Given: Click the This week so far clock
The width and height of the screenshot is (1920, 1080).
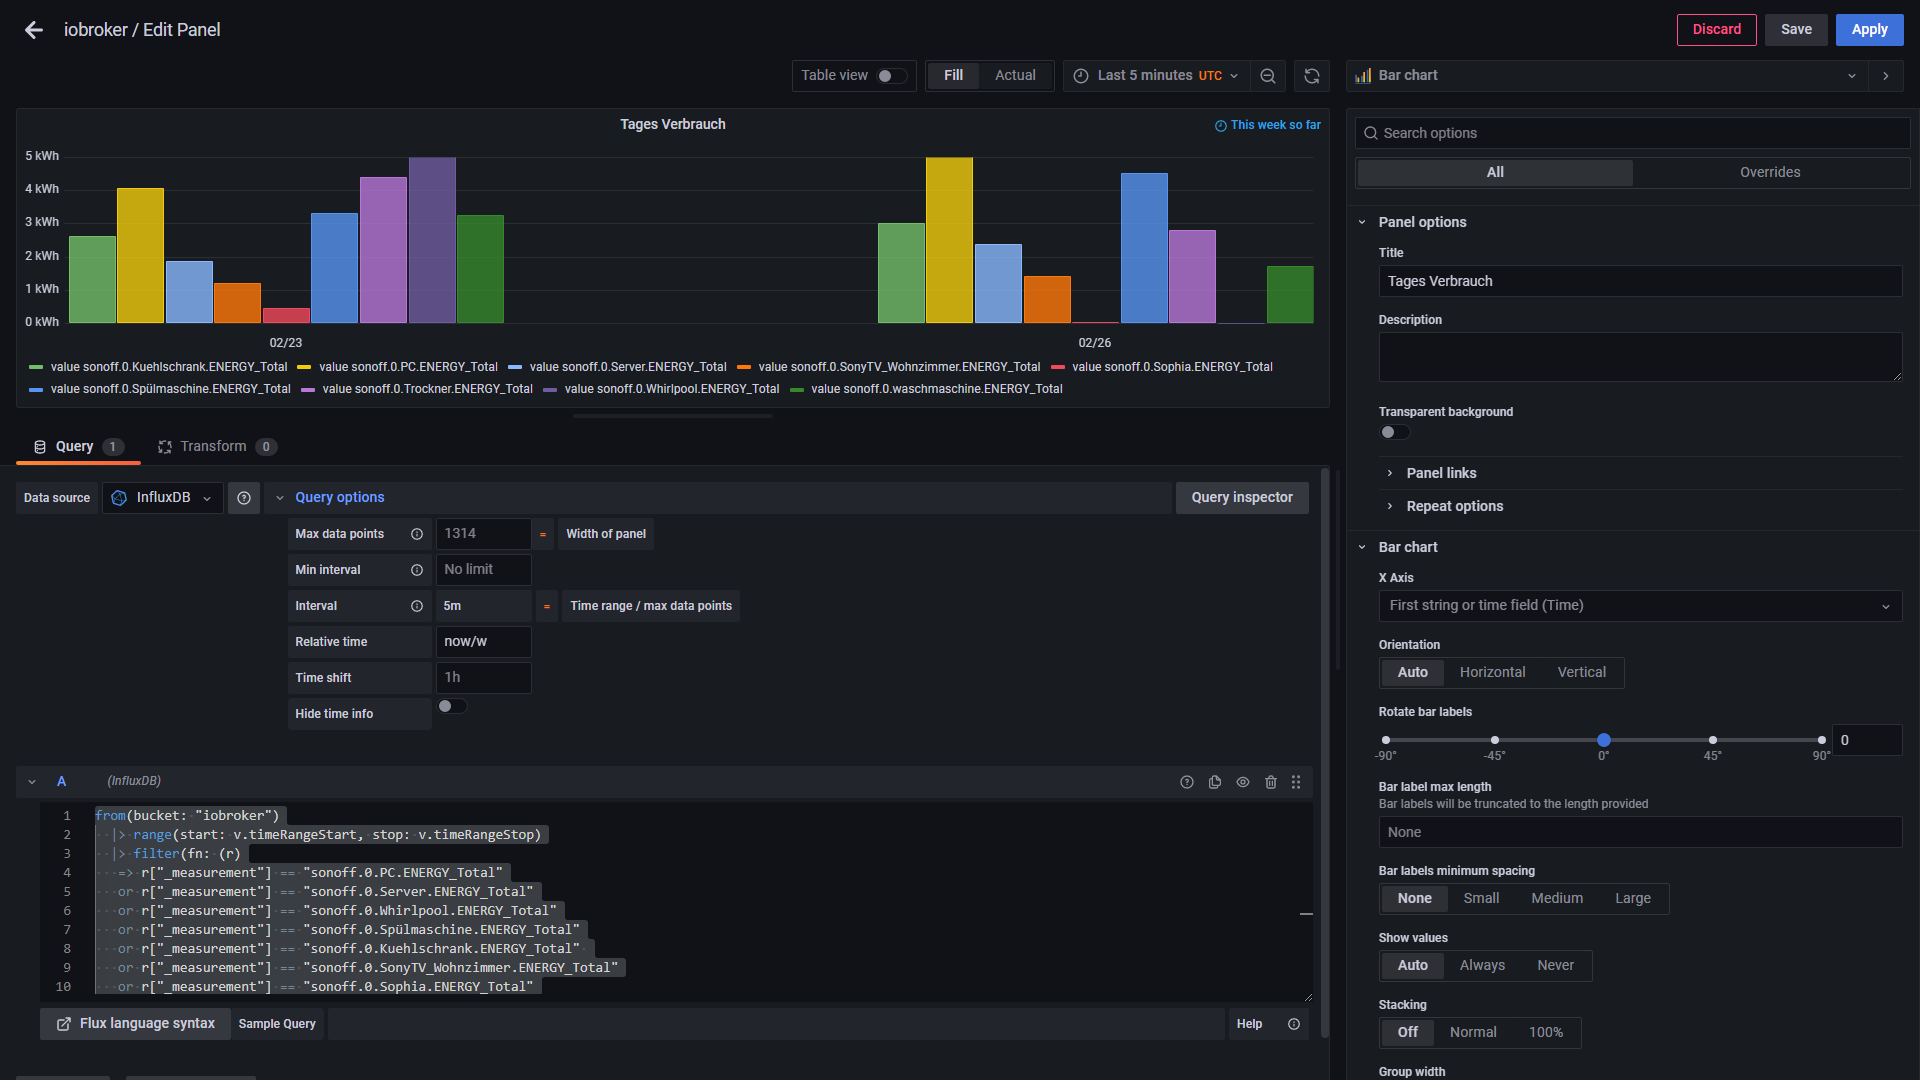Looking at the screenshot, I should [1221, 126].
